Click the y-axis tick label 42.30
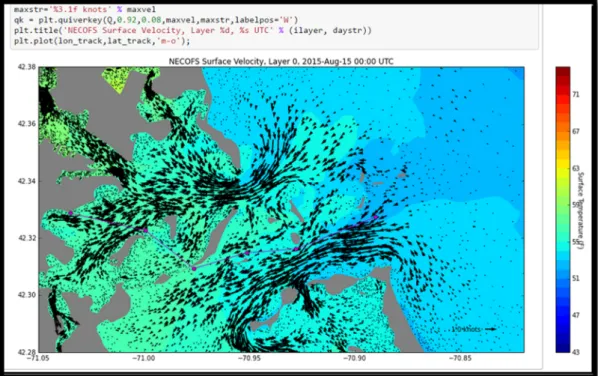Screen dimensions: 598x376 [x=27, y=295]
